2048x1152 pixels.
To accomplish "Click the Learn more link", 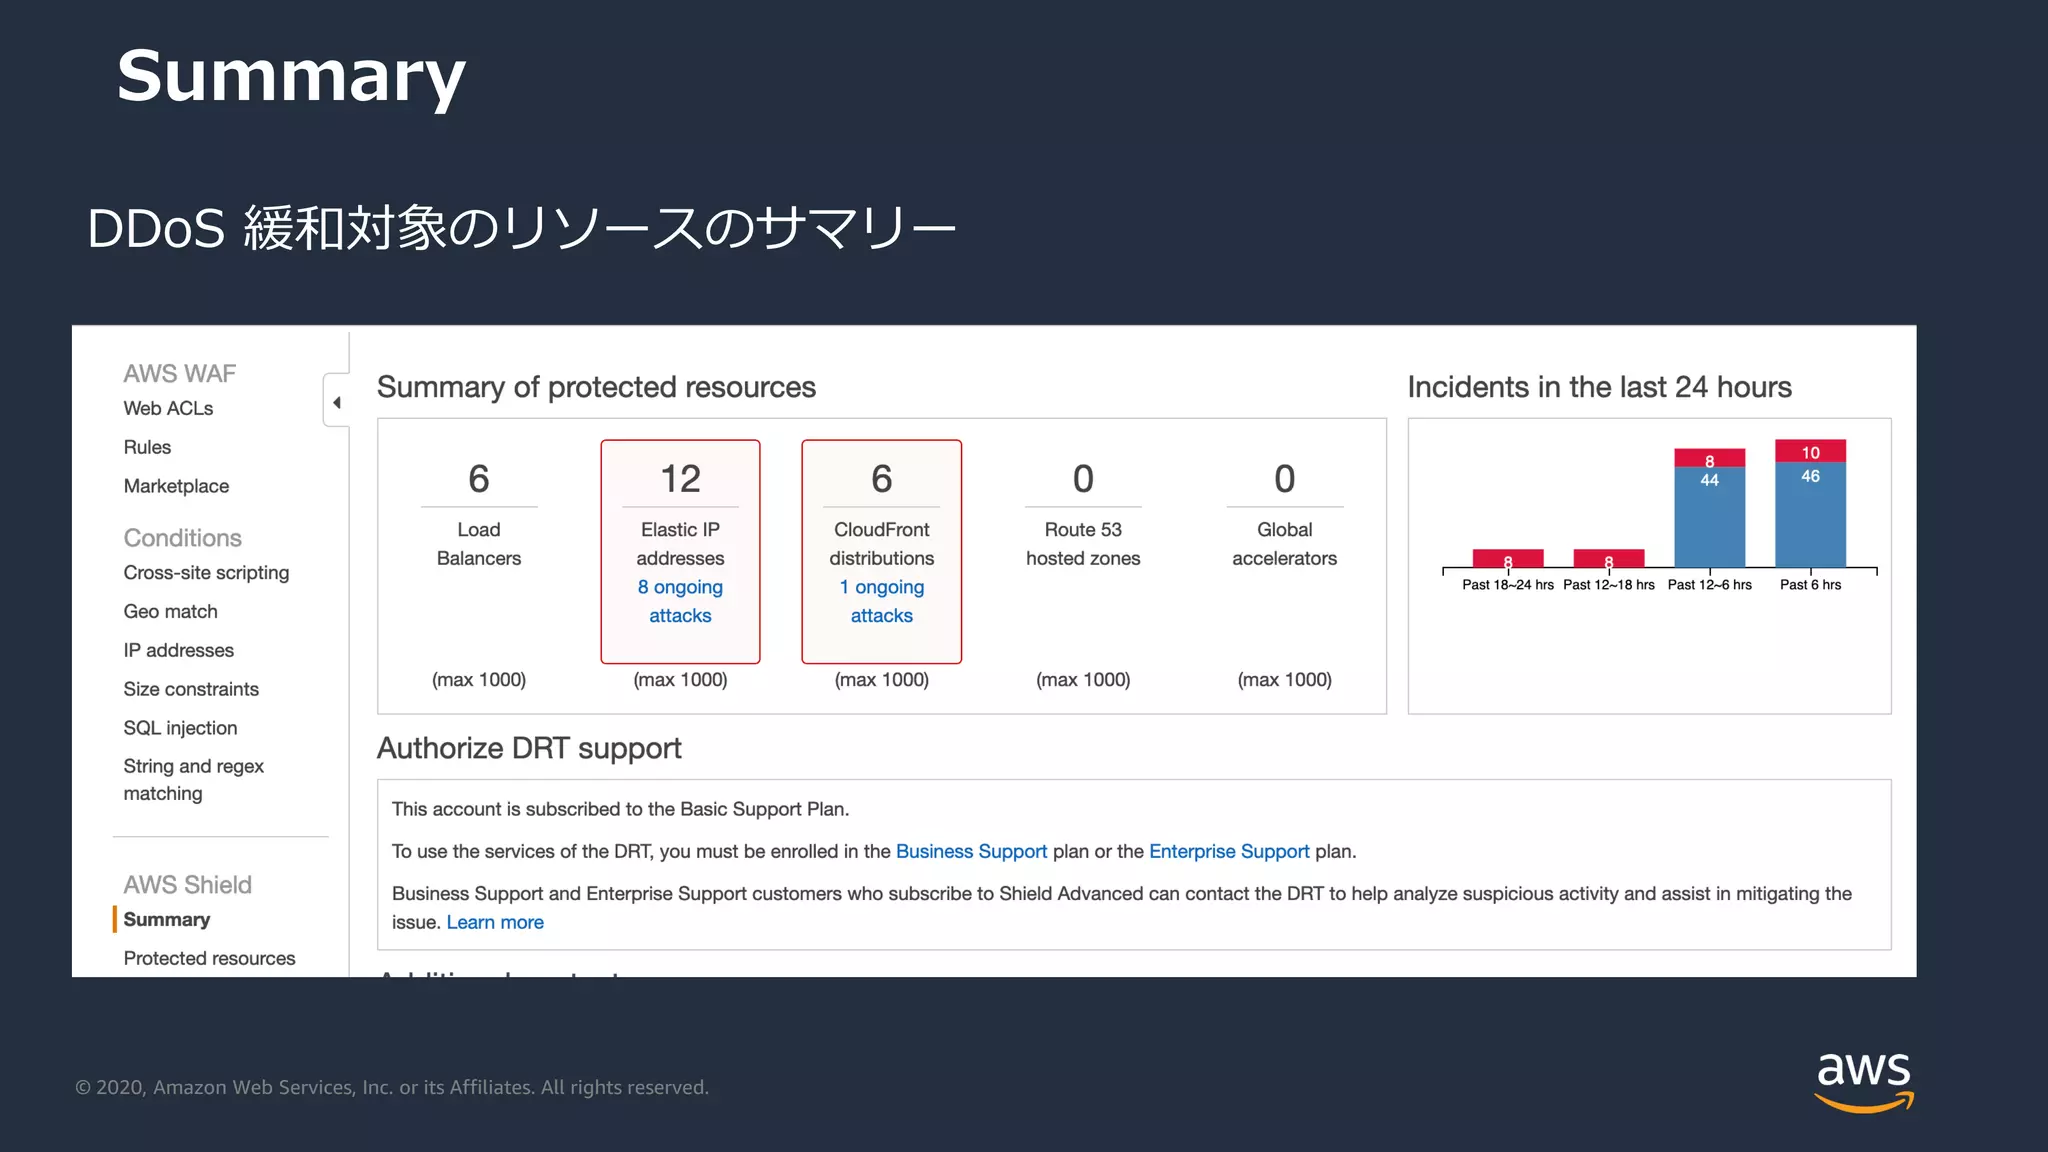I will click(x=495, y=922).
